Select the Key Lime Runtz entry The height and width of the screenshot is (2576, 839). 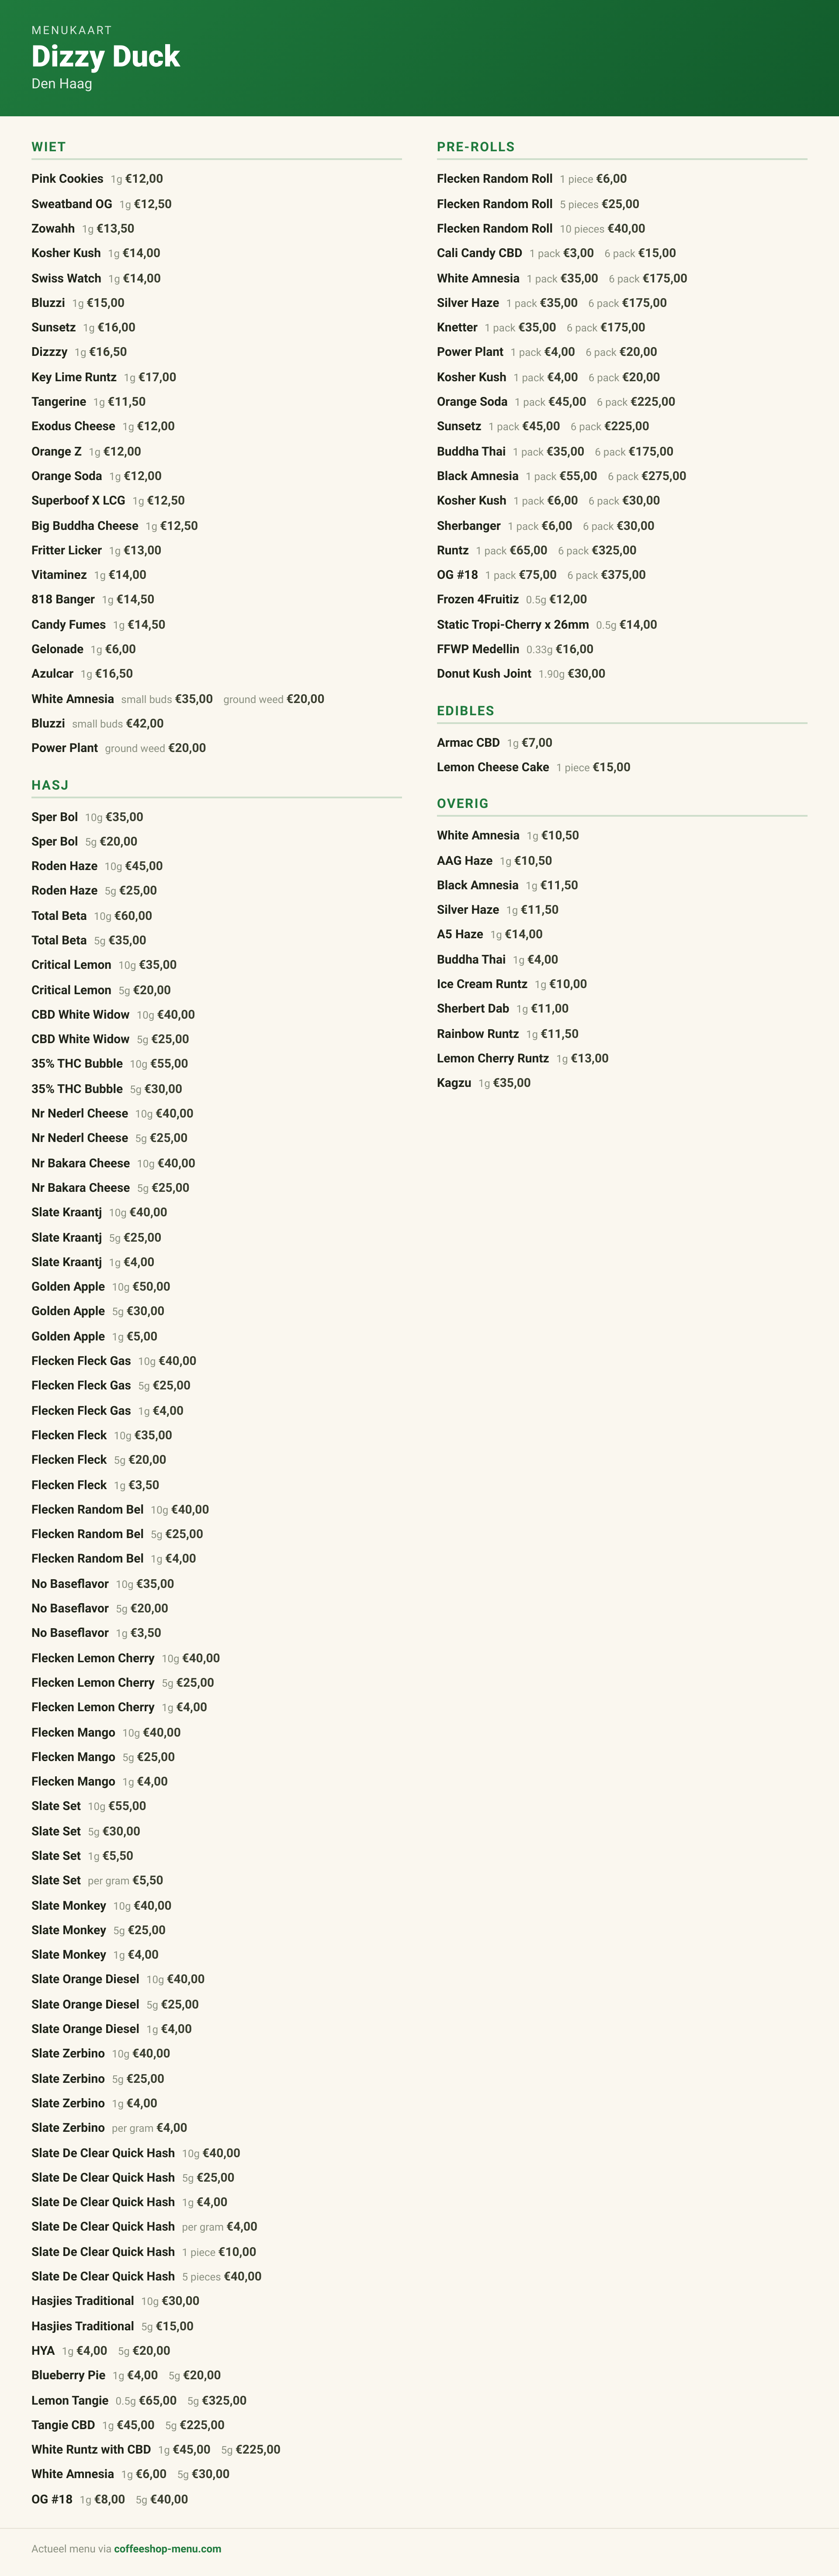click(103, 377)
